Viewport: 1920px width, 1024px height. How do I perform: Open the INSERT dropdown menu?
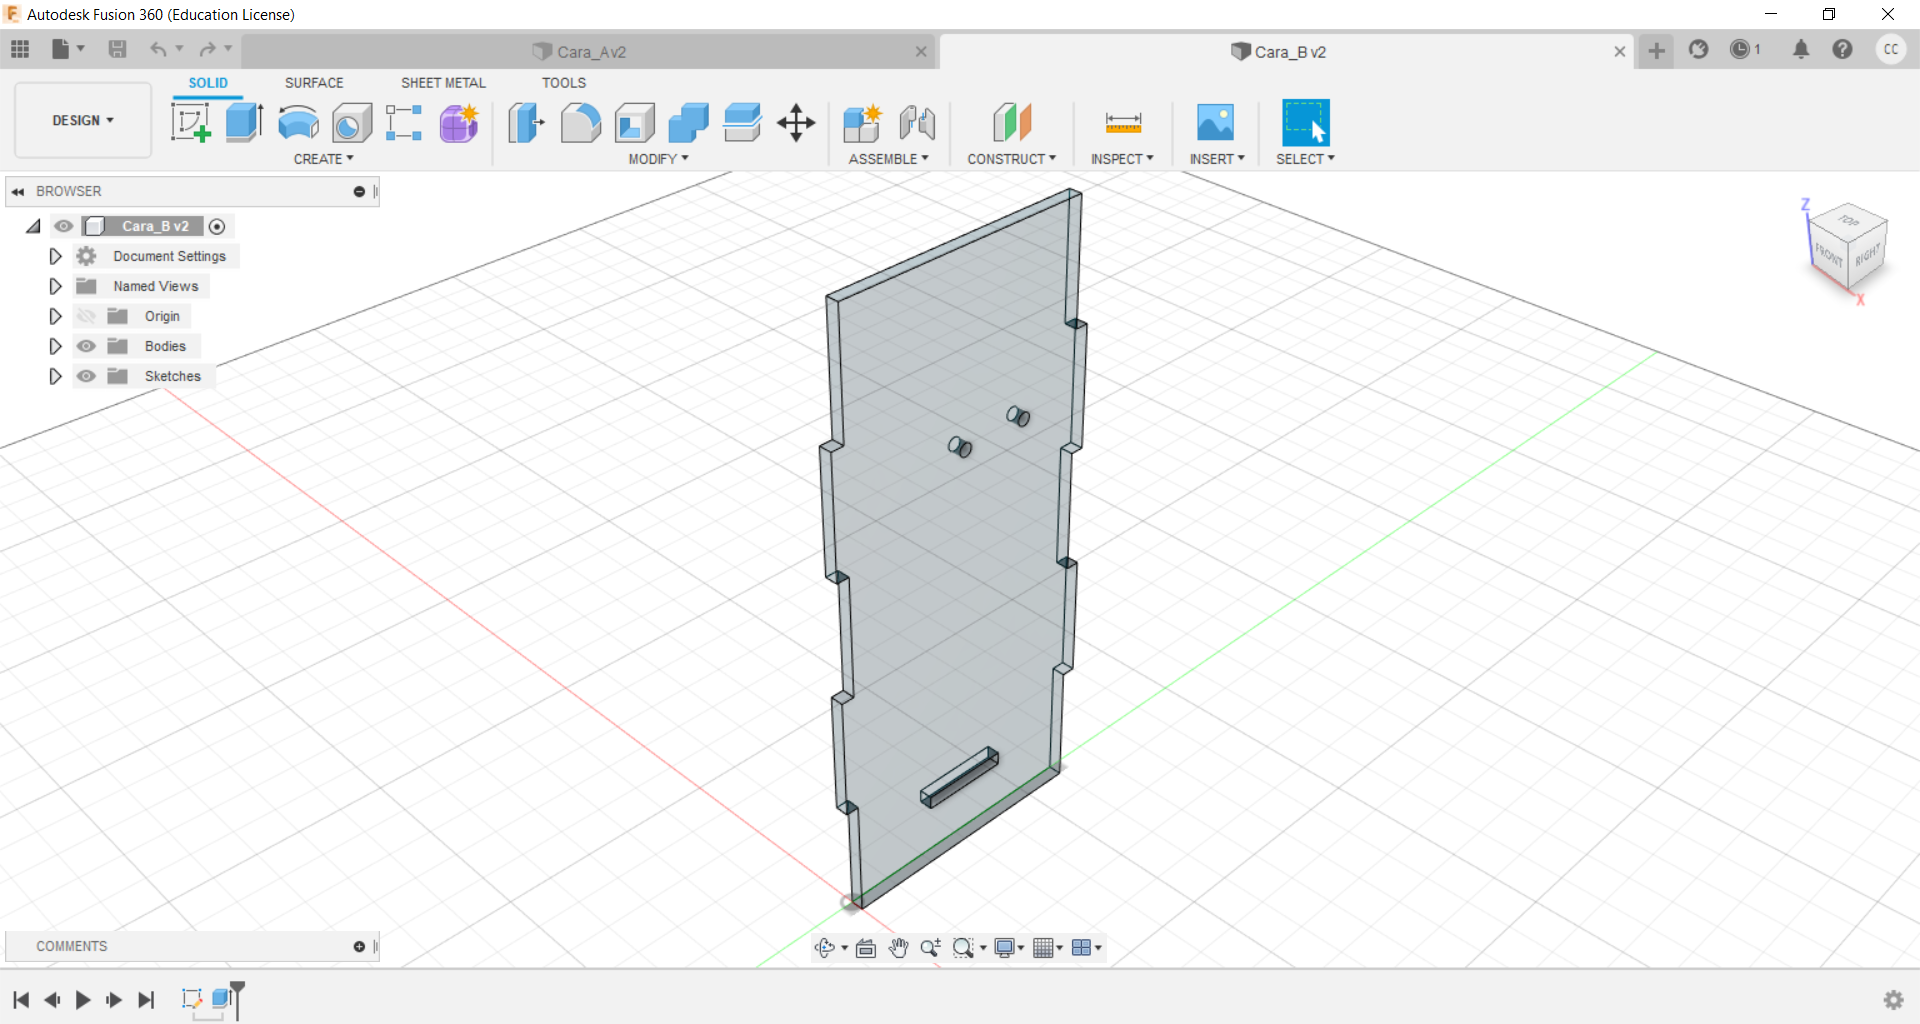pyautogui.click(x=1217, y=159)
